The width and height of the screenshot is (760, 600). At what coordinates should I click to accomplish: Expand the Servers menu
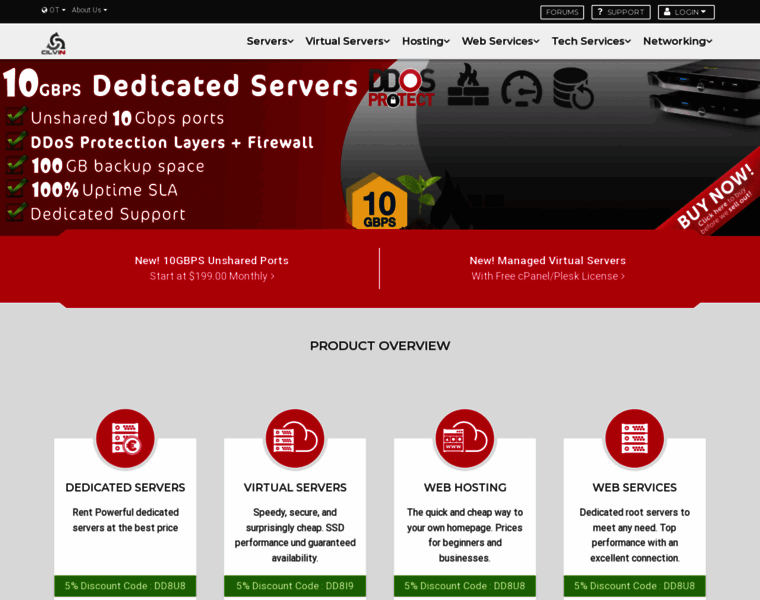[x=270, y=41]
